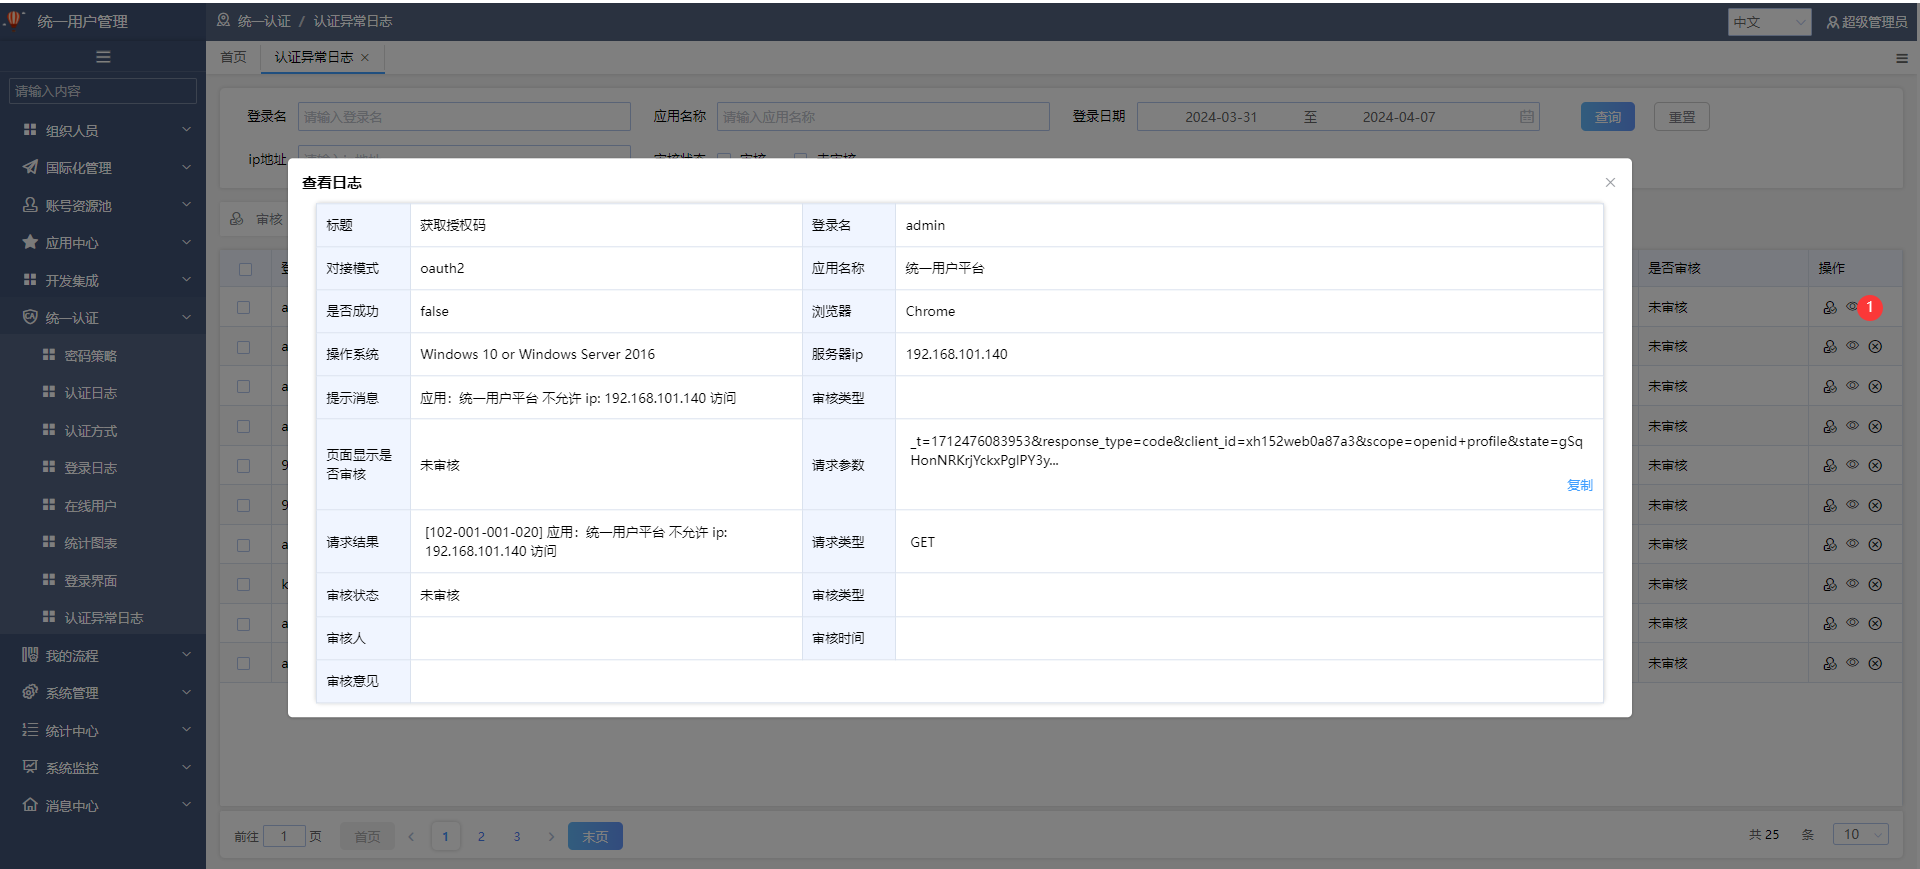
Task: Click the eye view icon in first row
Action: click(1852, 306)
